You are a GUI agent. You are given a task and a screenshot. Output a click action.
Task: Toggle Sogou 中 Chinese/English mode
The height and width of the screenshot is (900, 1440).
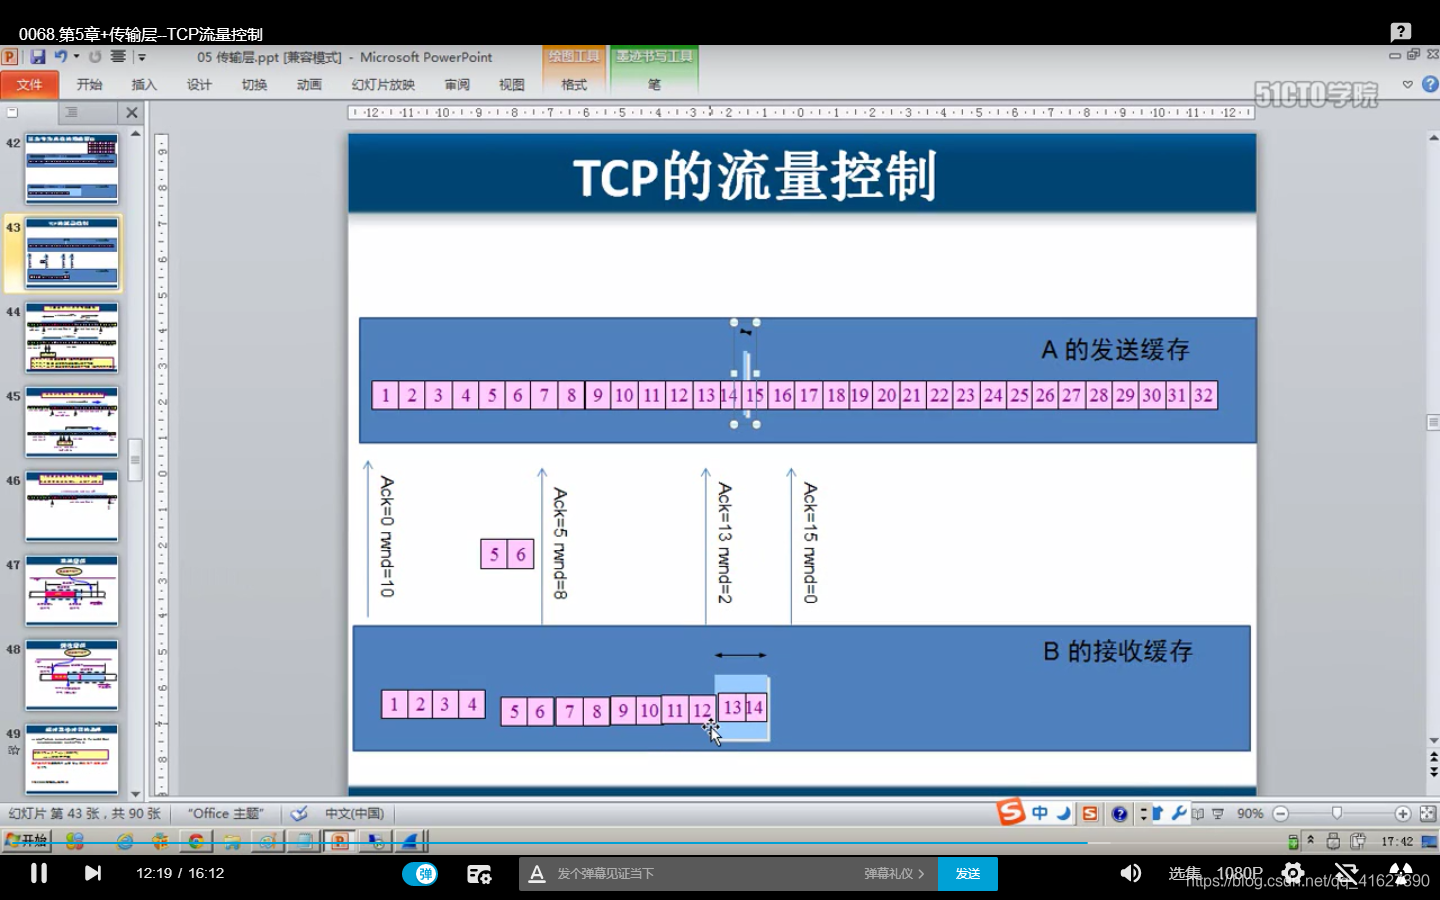point(1040,813)
